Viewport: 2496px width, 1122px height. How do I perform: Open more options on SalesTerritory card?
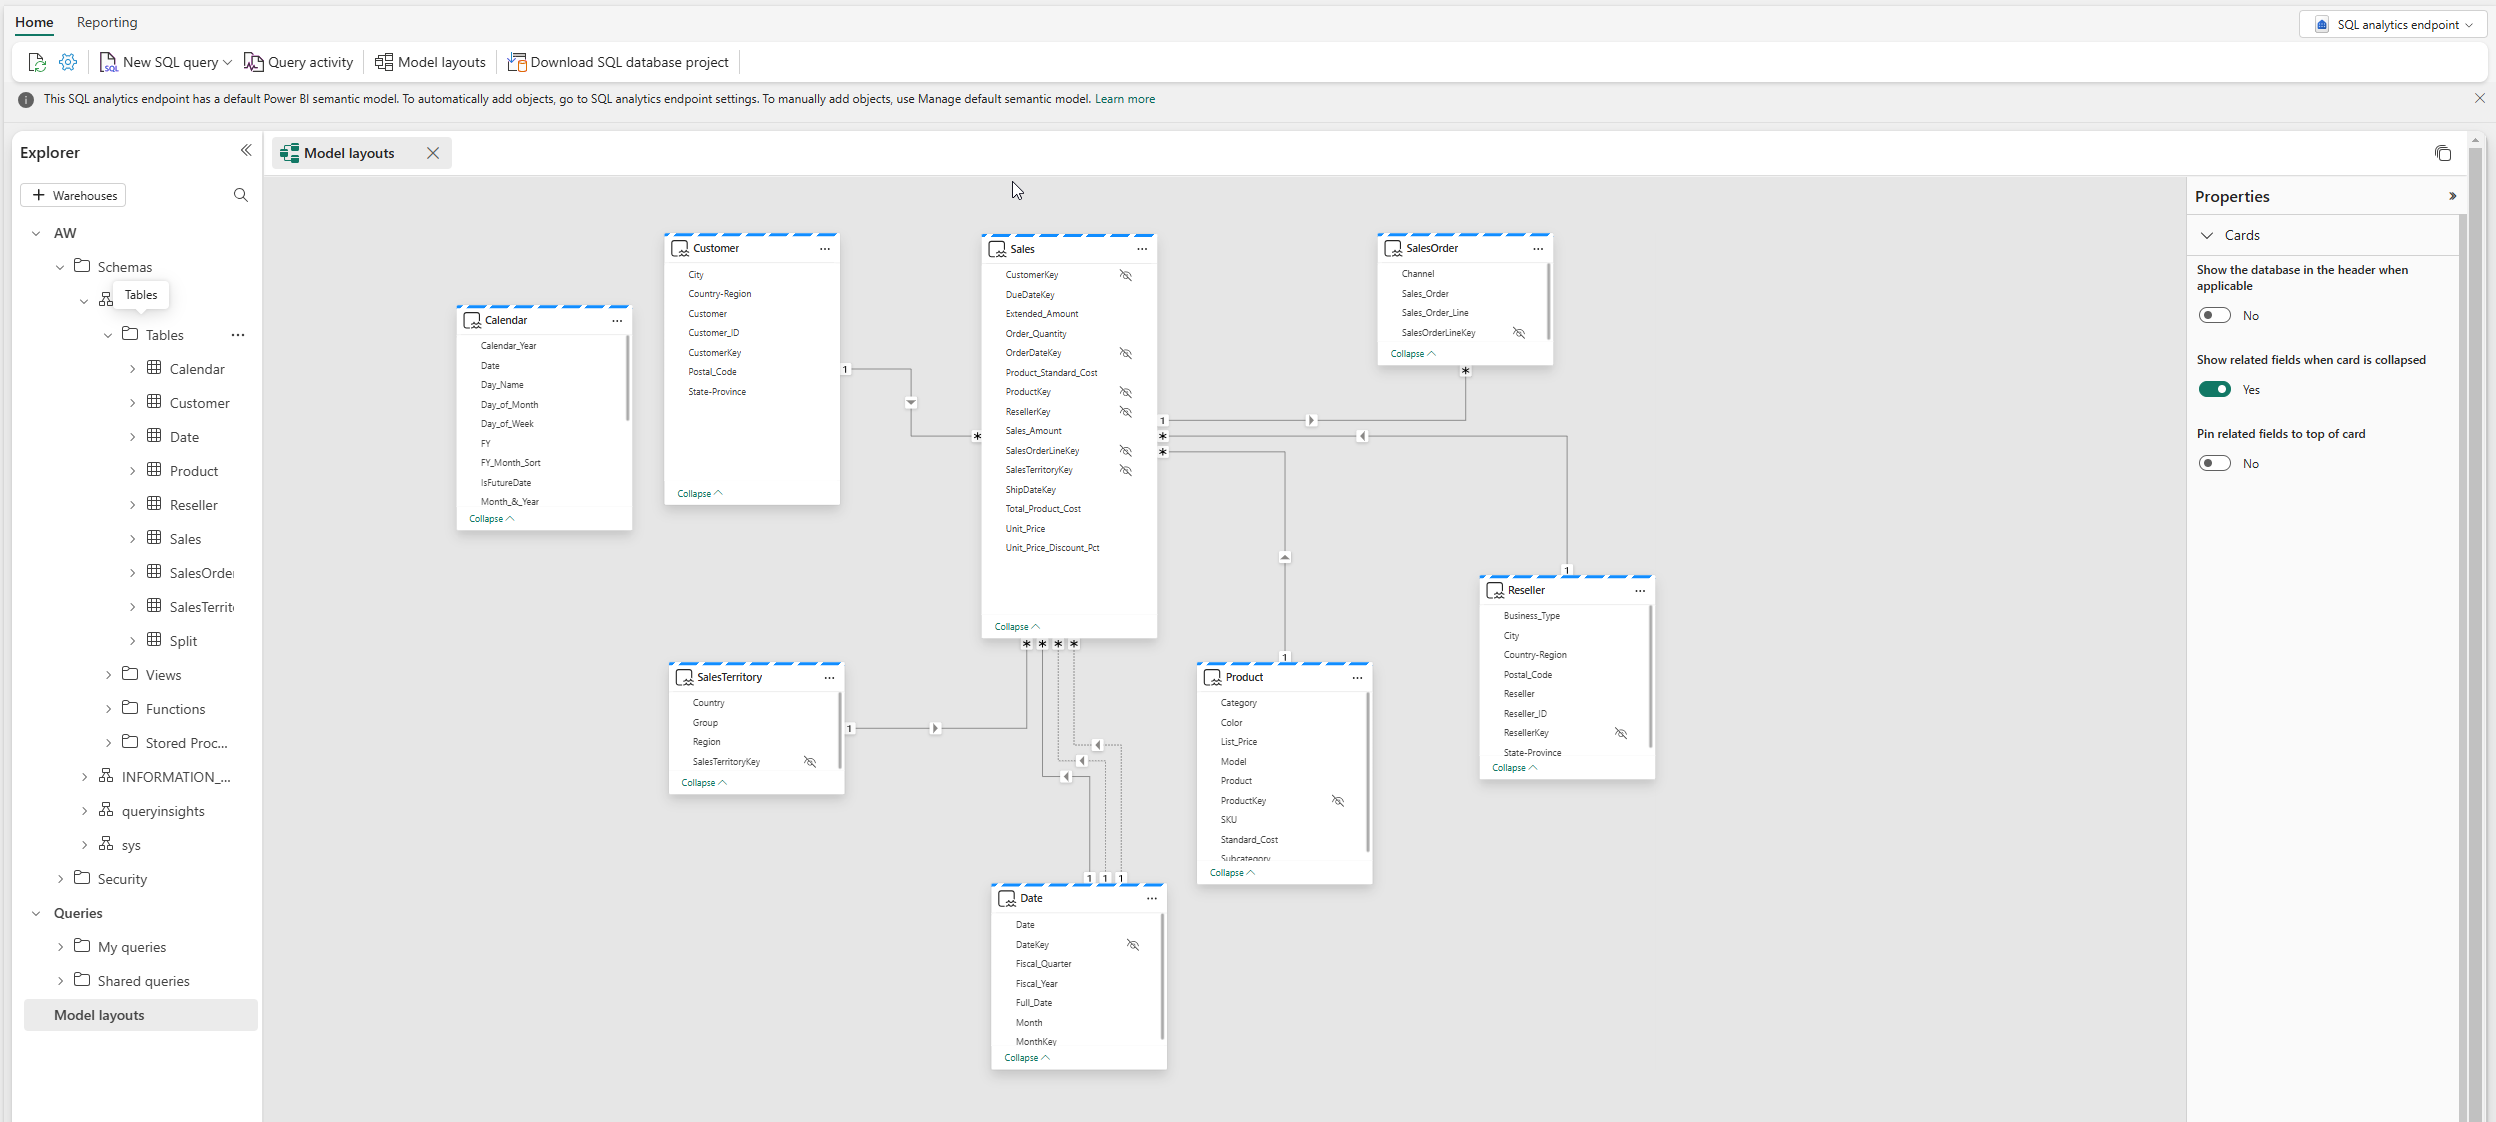[829, 678]
